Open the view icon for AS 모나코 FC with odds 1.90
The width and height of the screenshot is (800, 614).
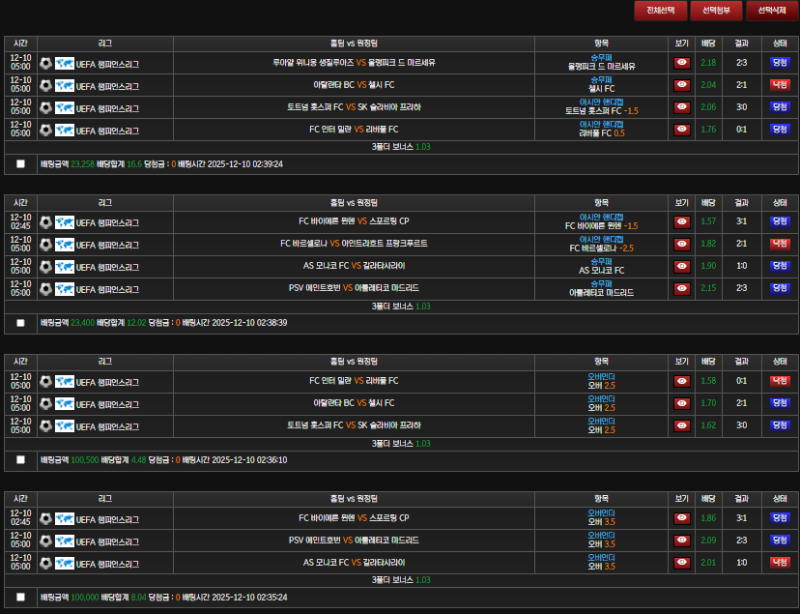coord(682,266)
